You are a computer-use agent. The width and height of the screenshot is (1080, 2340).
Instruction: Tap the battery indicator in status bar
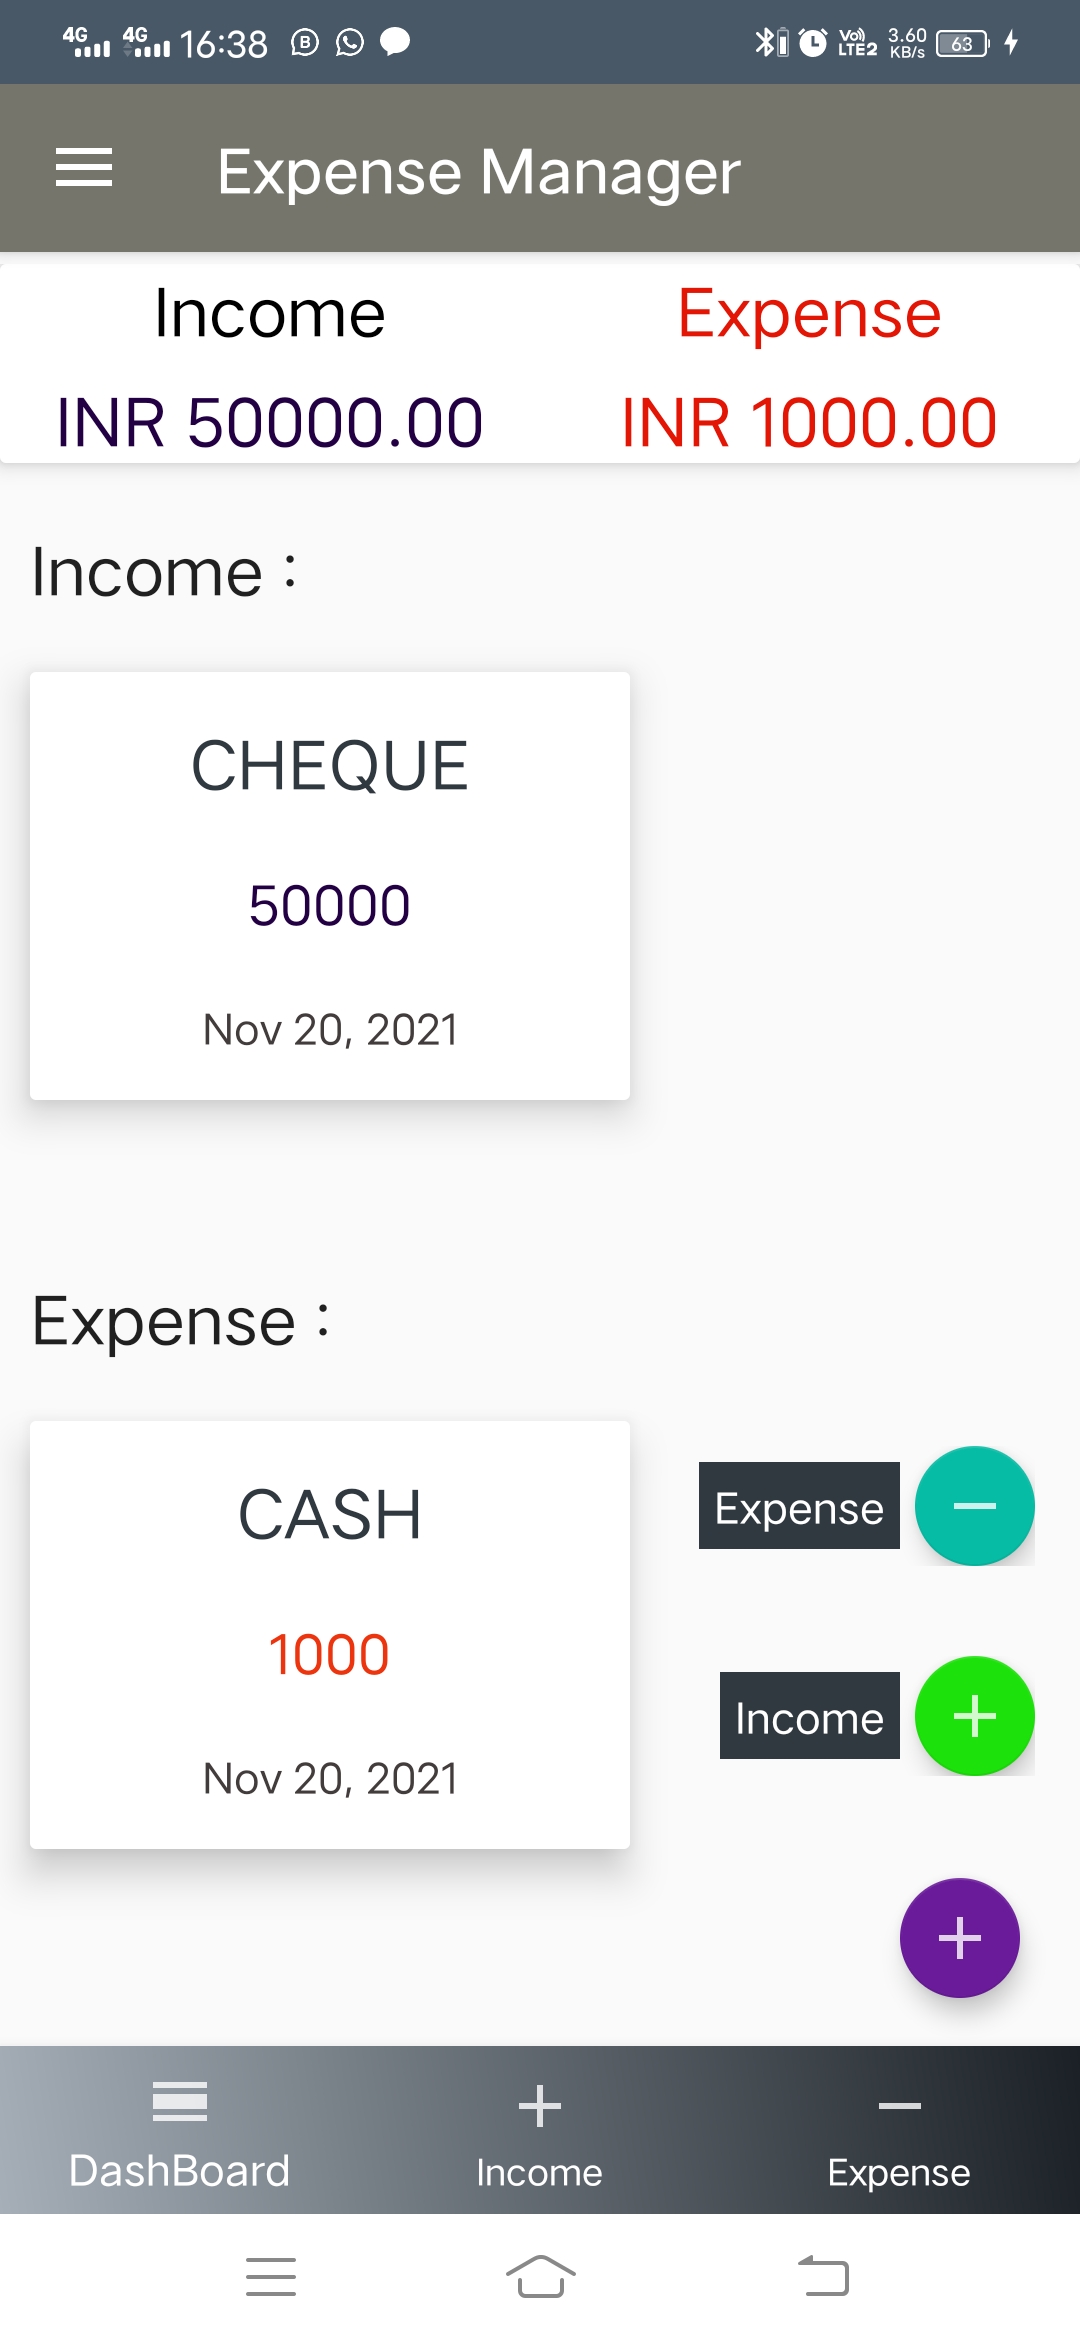click(x=962, y=43)
